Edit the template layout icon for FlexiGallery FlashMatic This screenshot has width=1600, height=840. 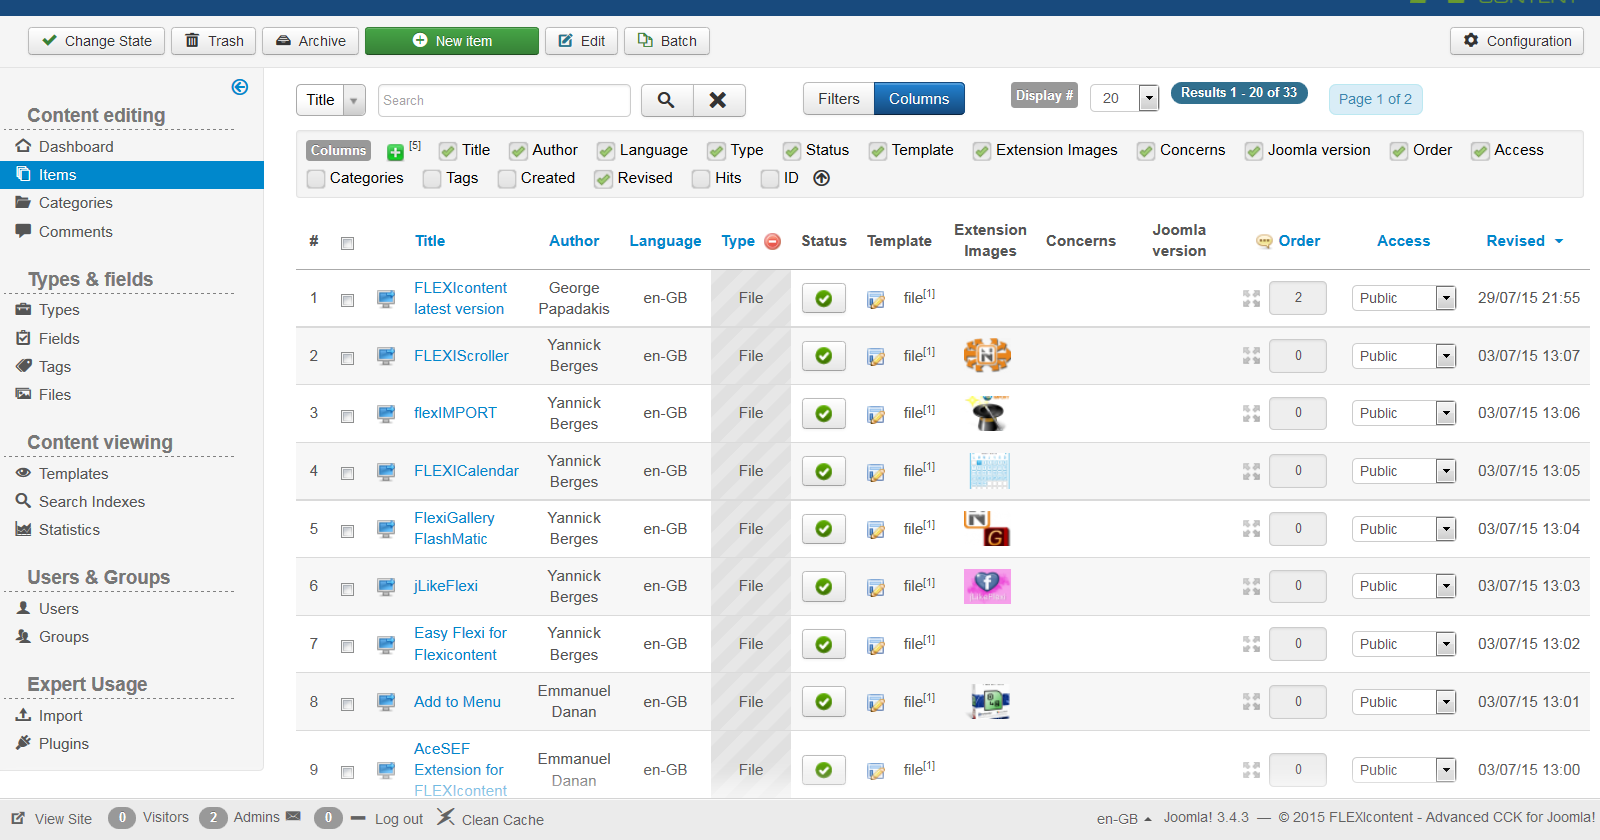coord(876,530)
